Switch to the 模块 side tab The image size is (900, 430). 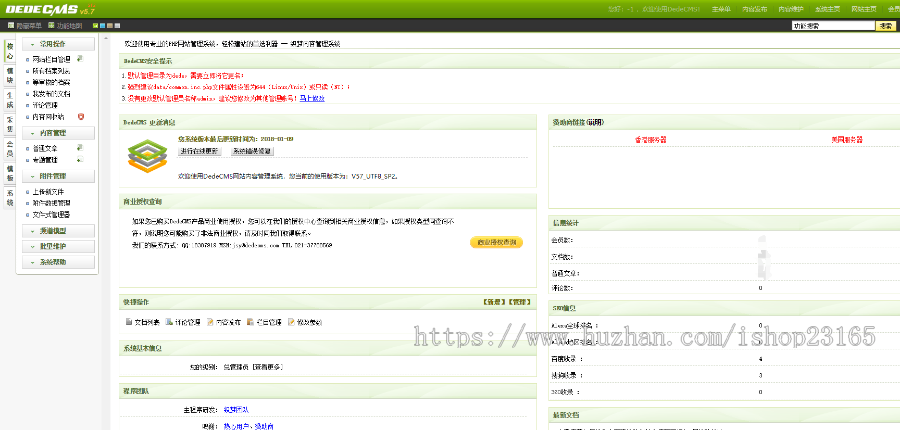10,75
